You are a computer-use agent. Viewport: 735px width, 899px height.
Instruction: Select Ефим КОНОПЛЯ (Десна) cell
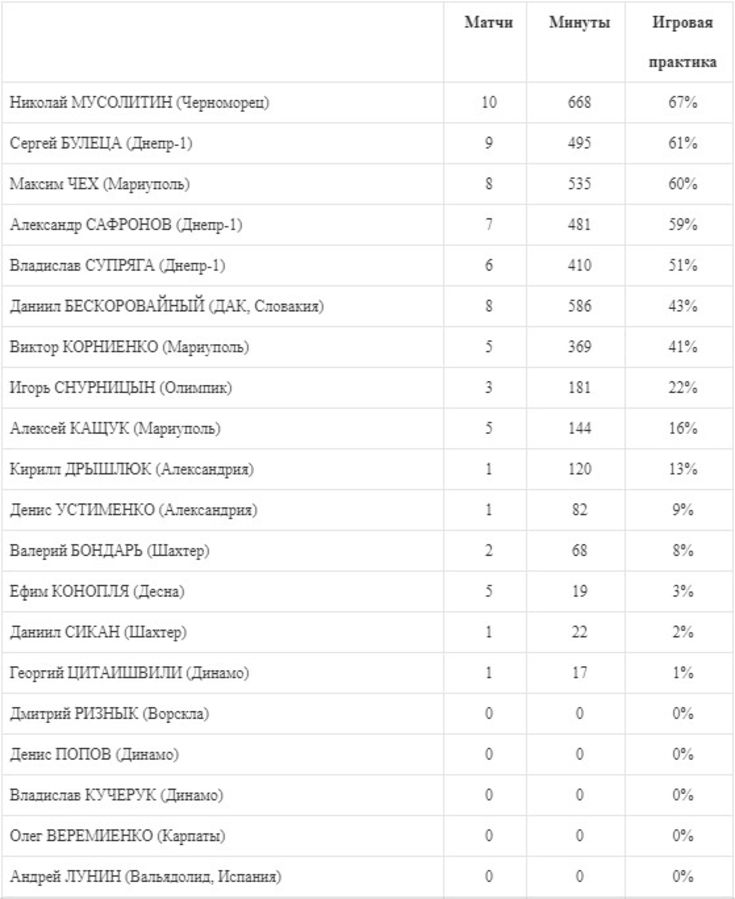pos(97,592)
